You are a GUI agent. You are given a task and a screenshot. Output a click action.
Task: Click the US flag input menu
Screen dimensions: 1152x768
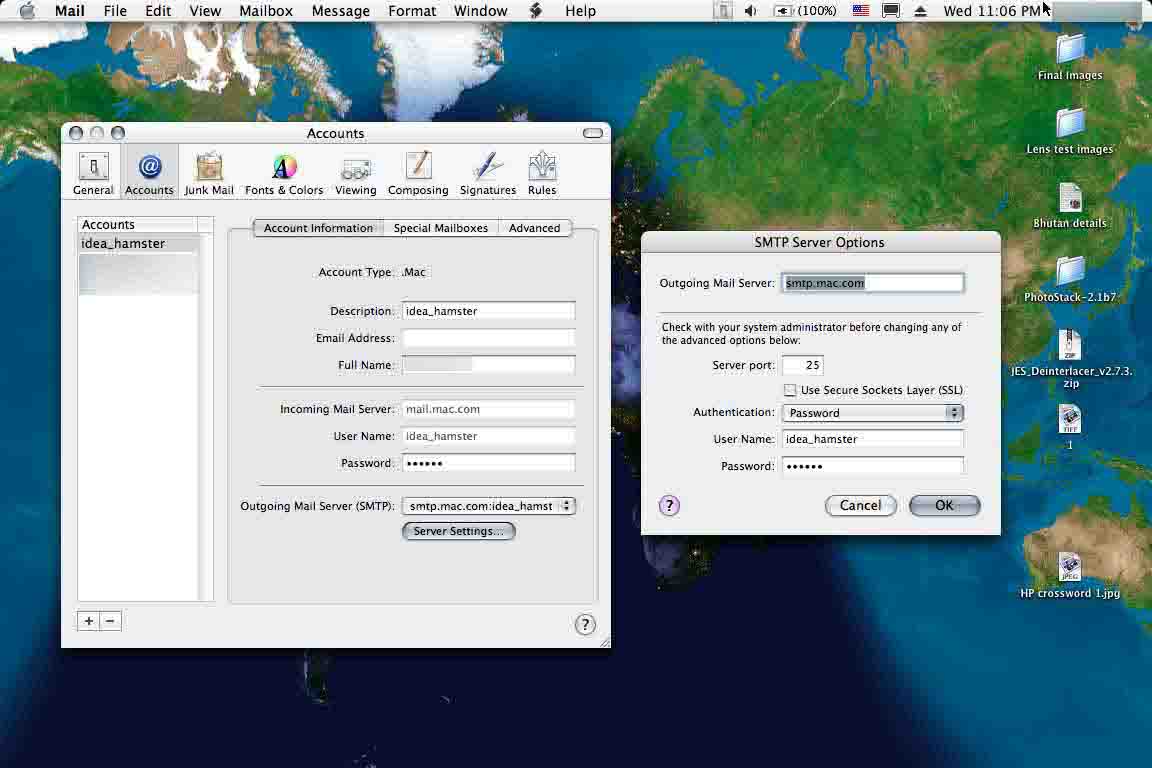(860, 11)
